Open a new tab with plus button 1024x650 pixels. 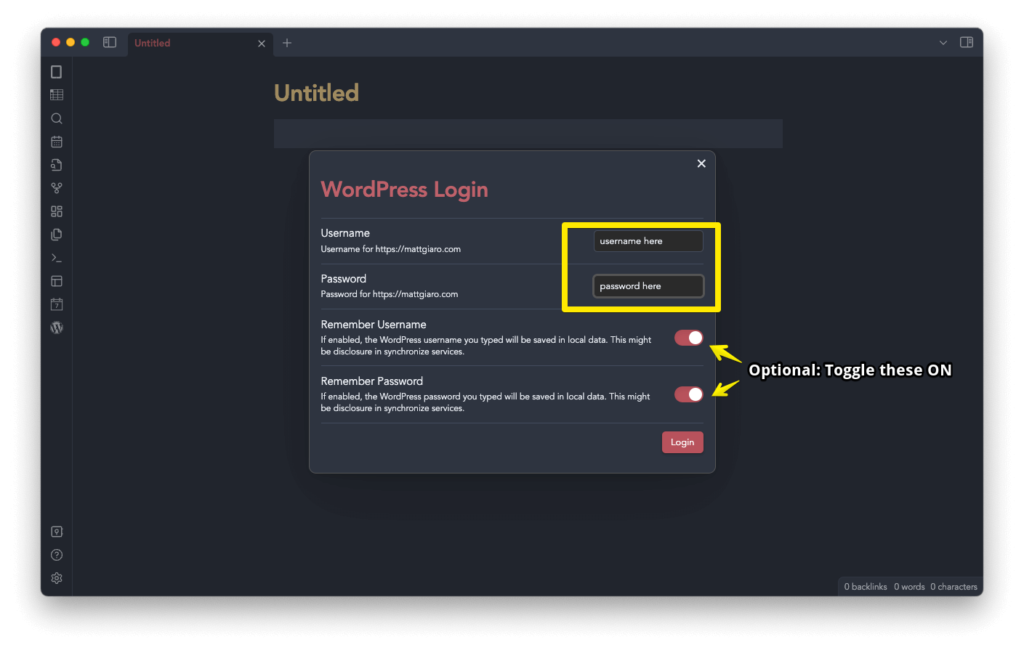coord(287,43)
